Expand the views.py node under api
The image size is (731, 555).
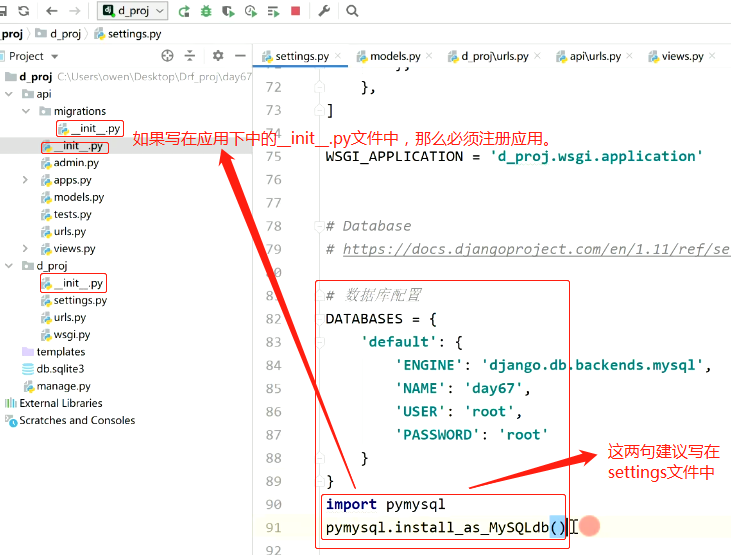pyautogui.click(x=25, y=248)
